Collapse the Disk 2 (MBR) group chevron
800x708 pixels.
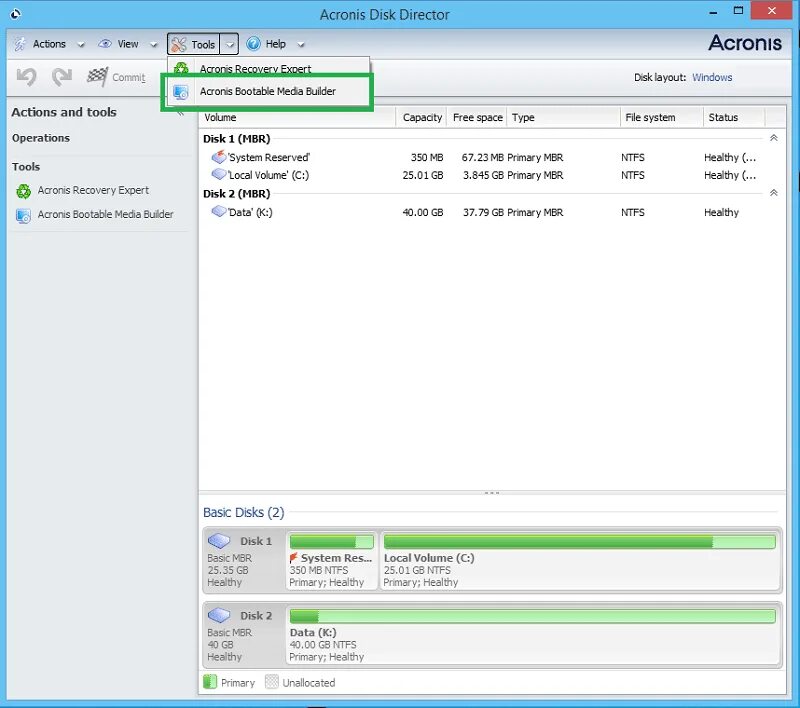click(773, 193)
